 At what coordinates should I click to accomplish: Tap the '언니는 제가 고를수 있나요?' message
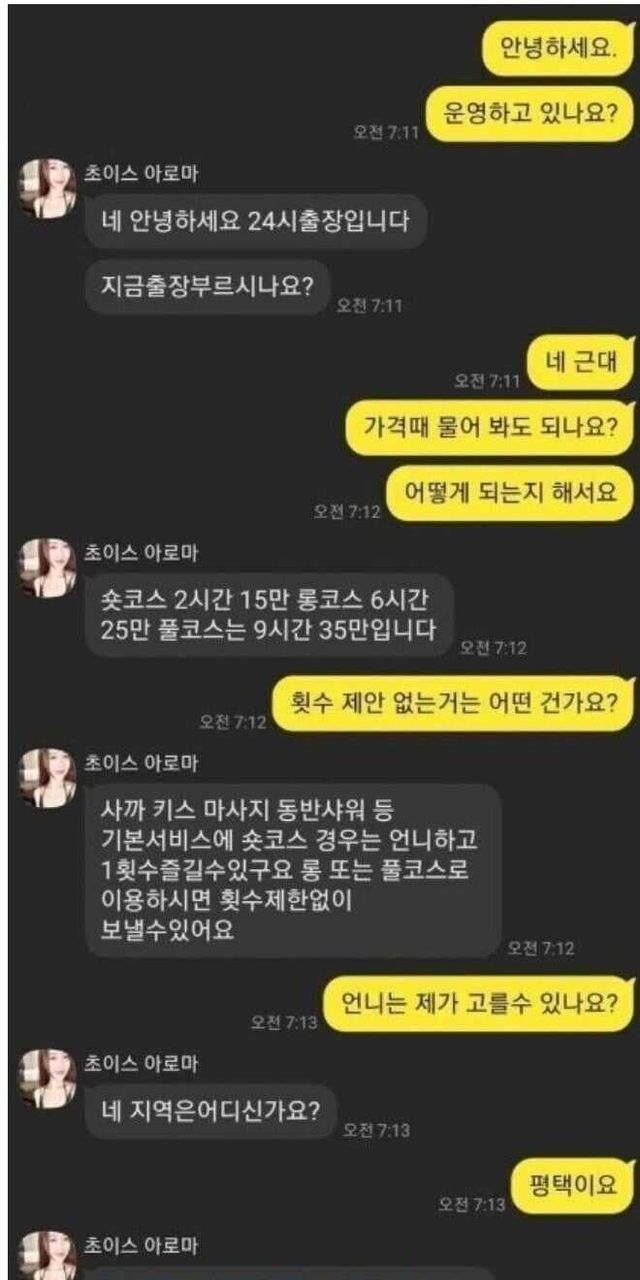pos(480,1002)
